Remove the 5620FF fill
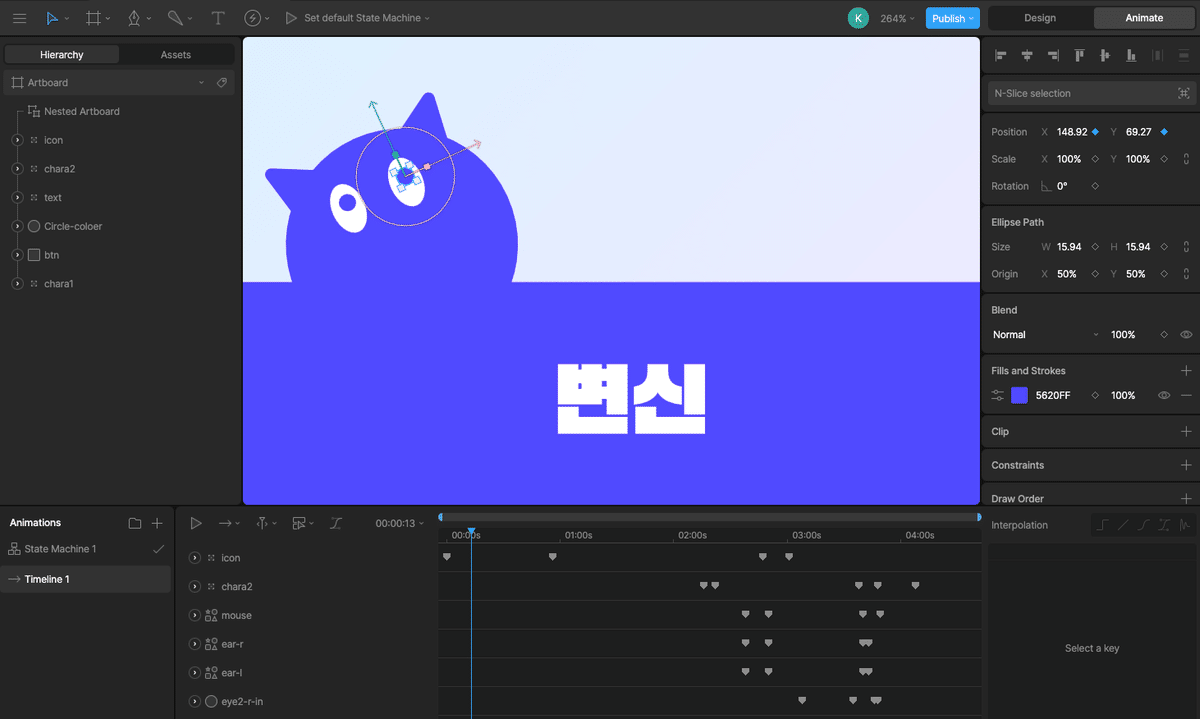The width and height of the screenshot is (1200, 719). [1186, 396]
